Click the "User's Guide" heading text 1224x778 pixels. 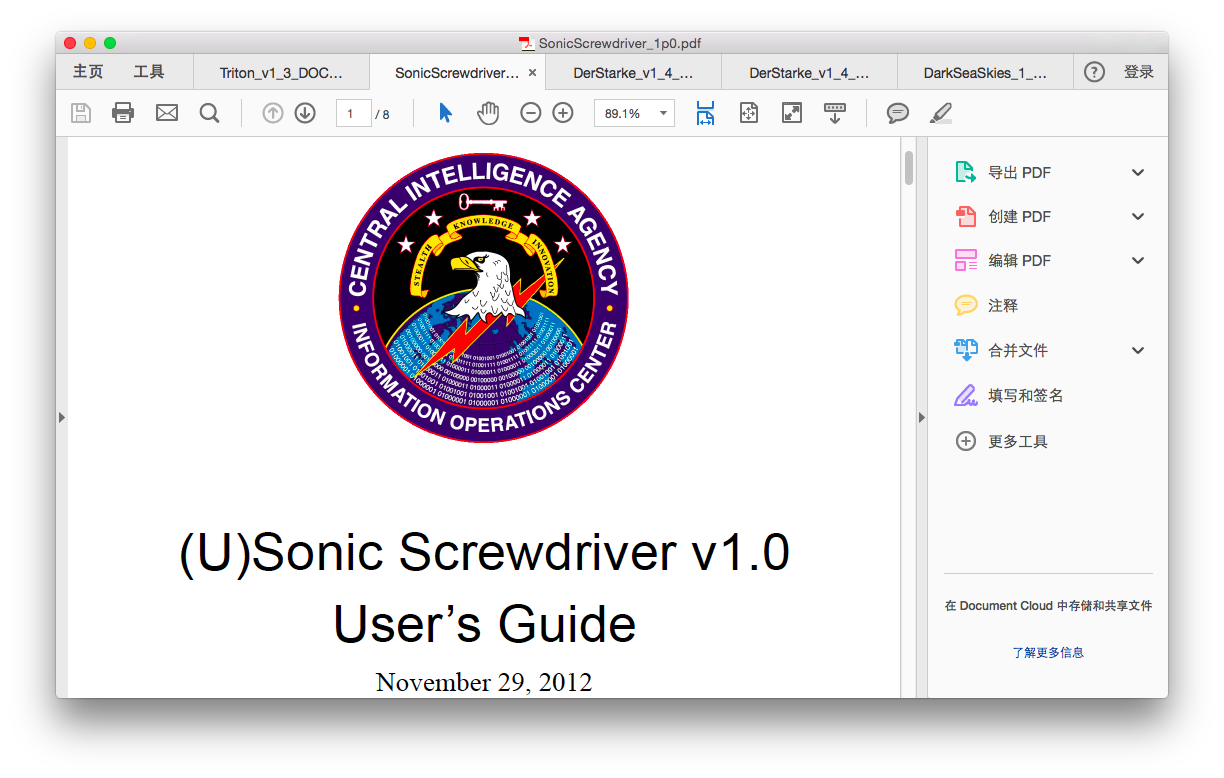(484, 624)
